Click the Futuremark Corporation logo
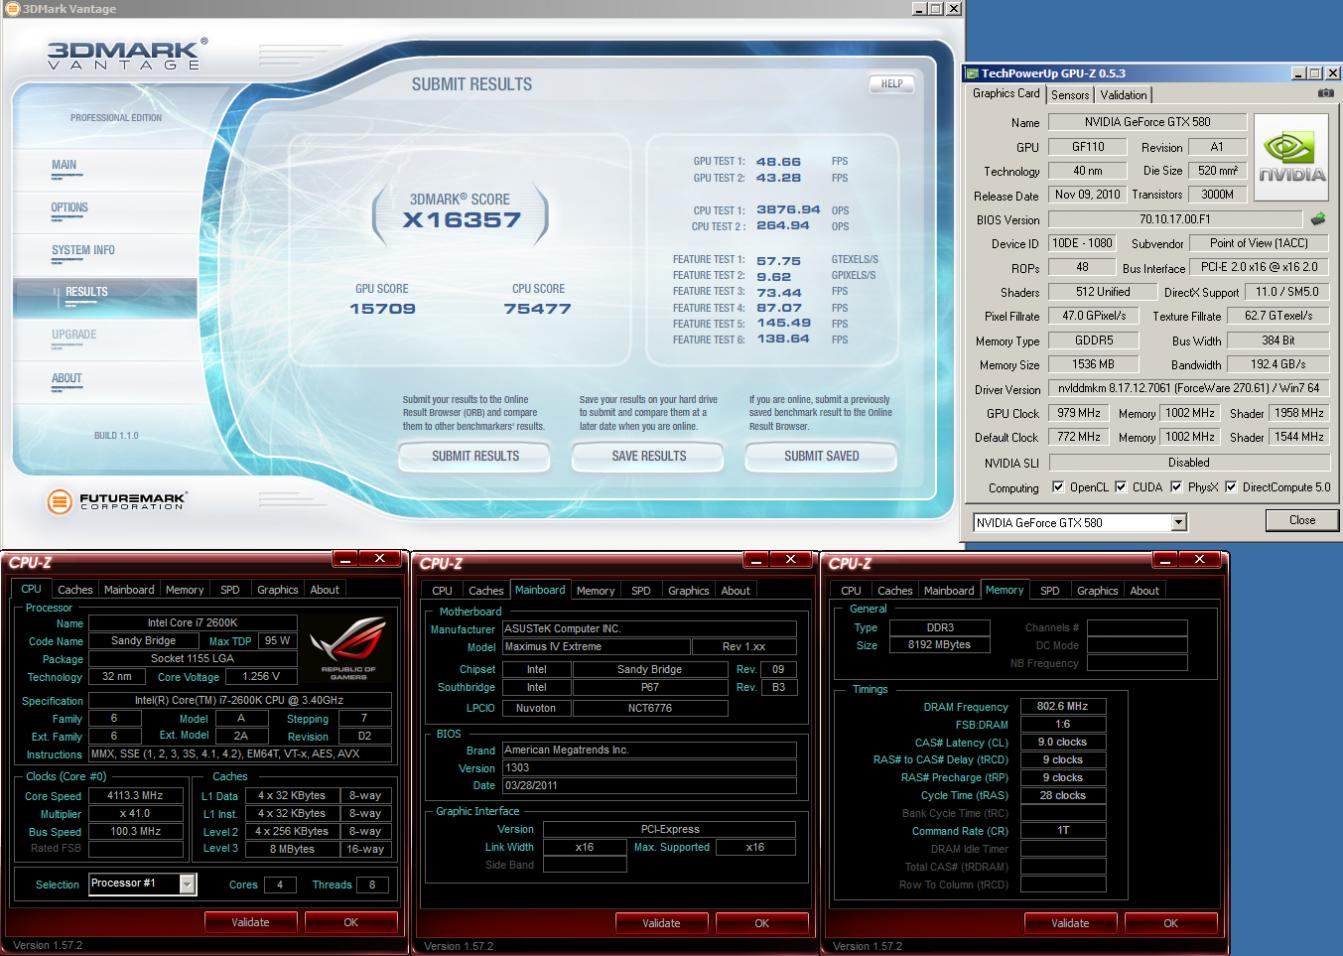The width and height of the screenshot is (1343, 956). click(x=117, y=501)
